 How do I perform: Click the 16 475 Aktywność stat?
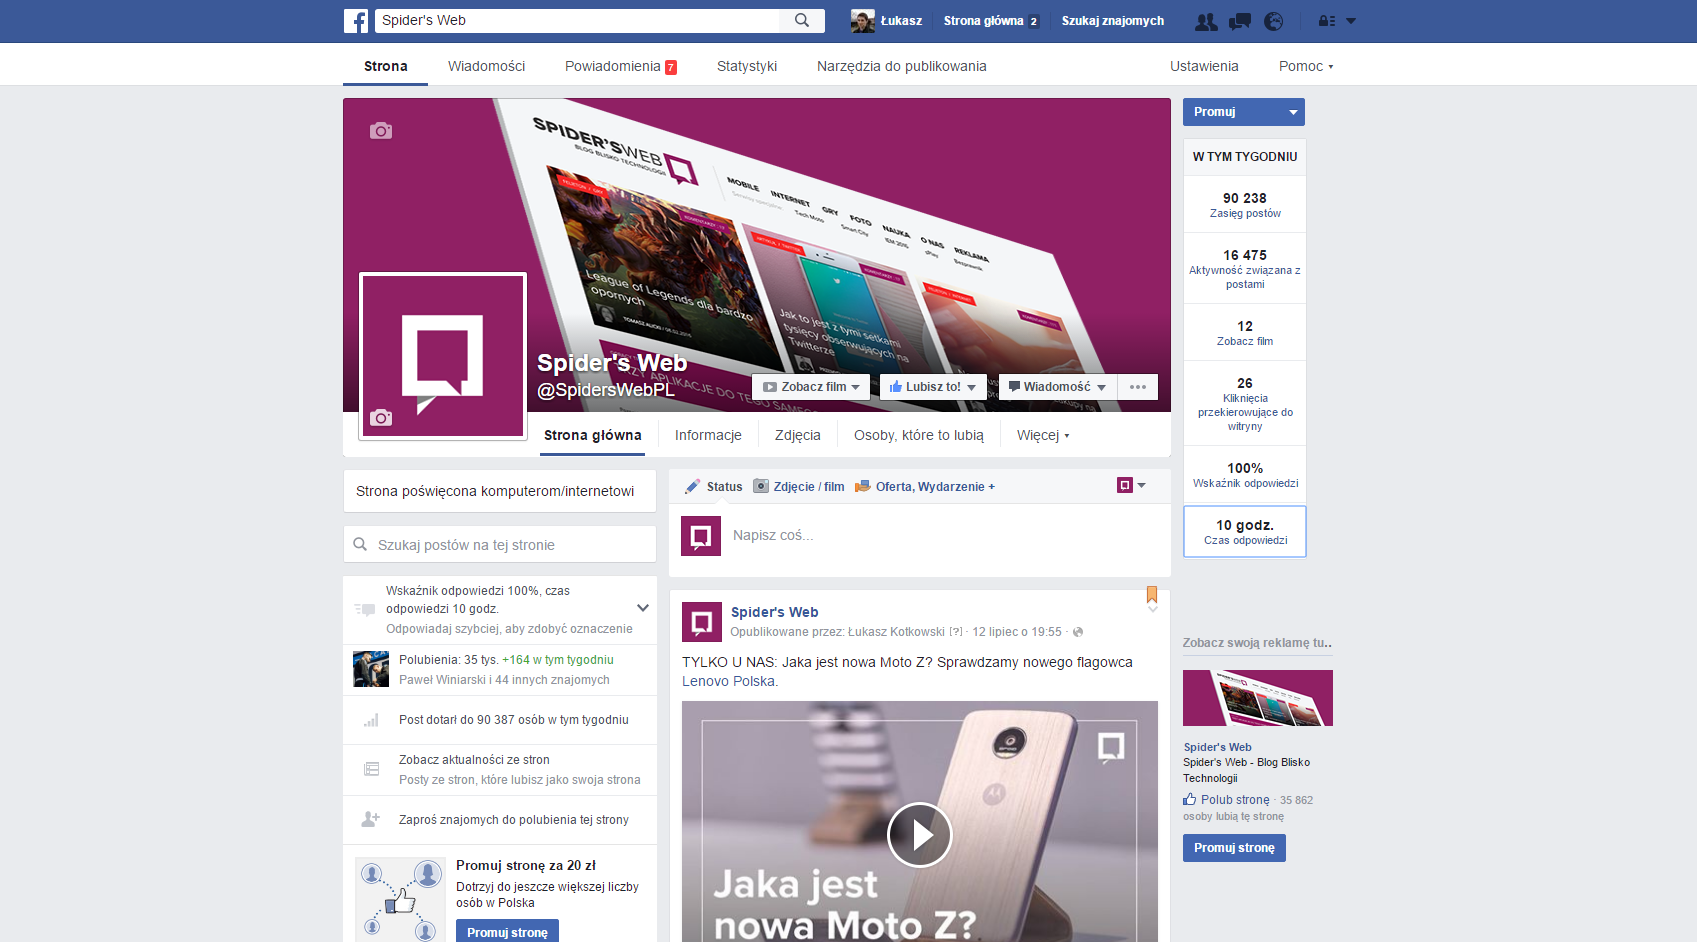tap(1245, 269)
